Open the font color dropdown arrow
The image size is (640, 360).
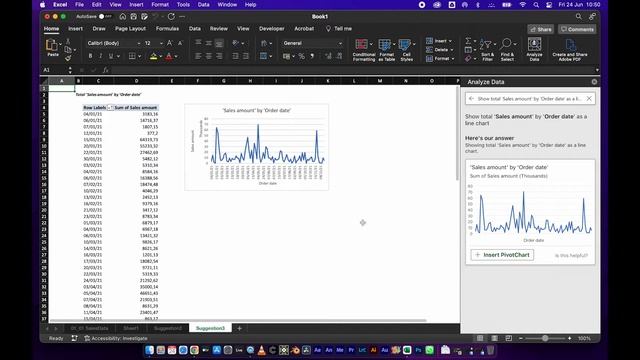[x=176, y=56]
